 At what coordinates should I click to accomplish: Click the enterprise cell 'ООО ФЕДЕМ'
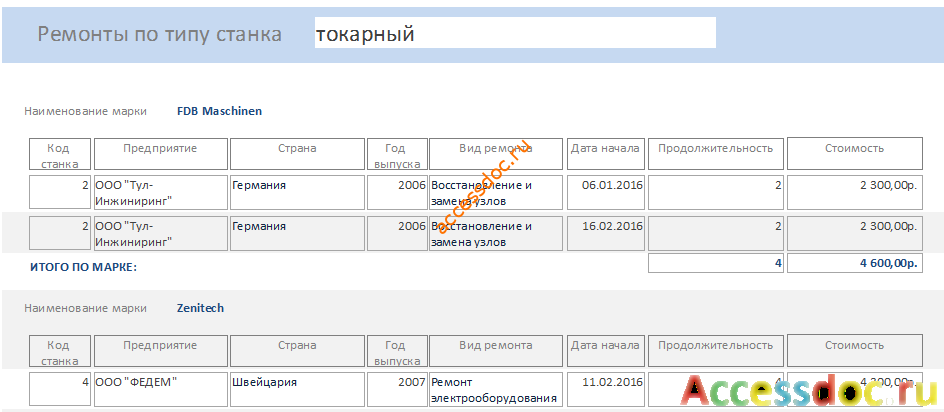[x=161, y=389]
